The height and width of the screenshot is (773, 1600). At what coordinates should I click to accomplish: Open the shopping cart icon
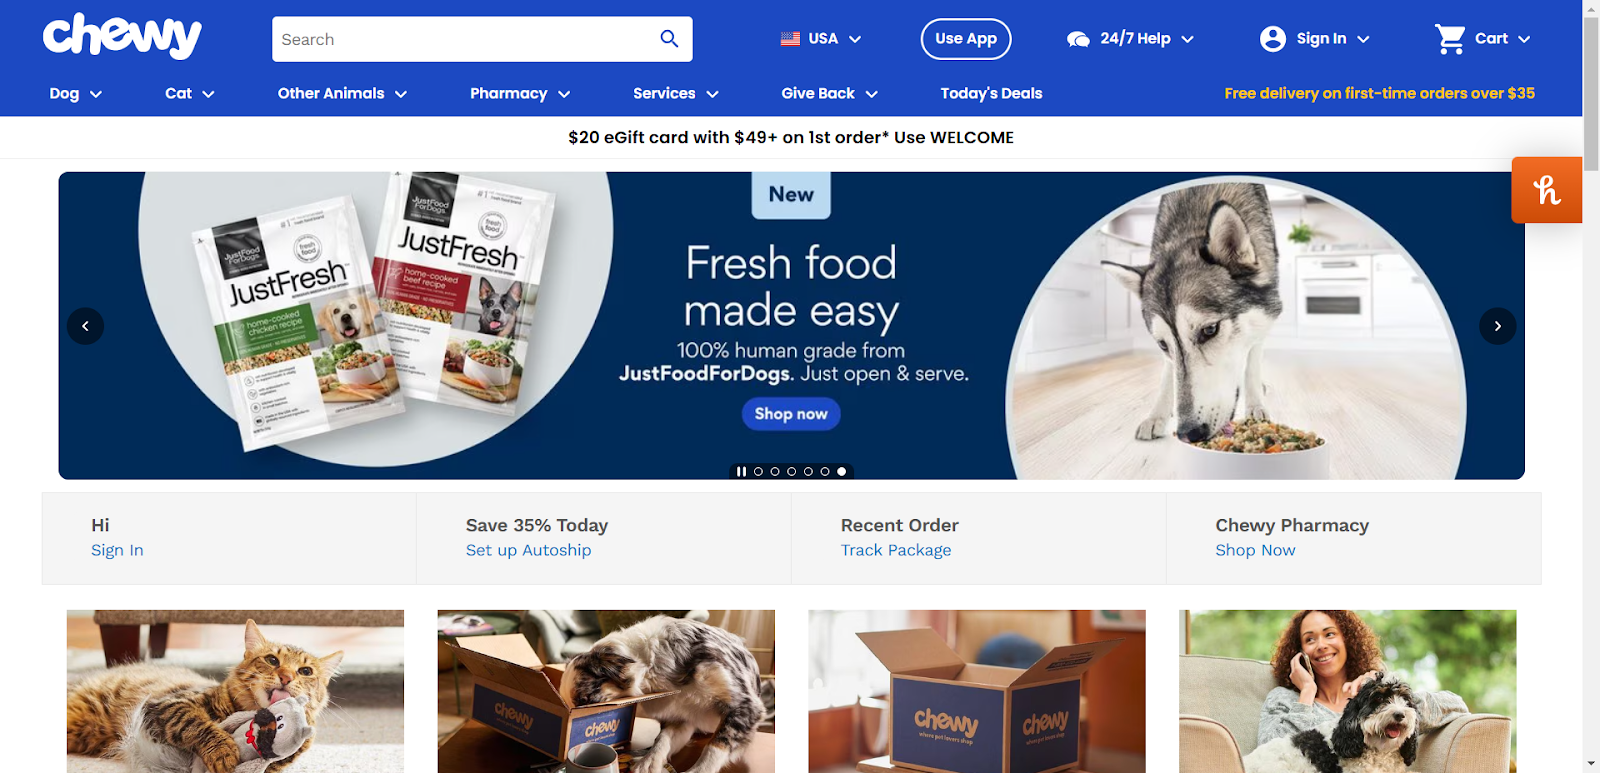[x=1449, y=39]
